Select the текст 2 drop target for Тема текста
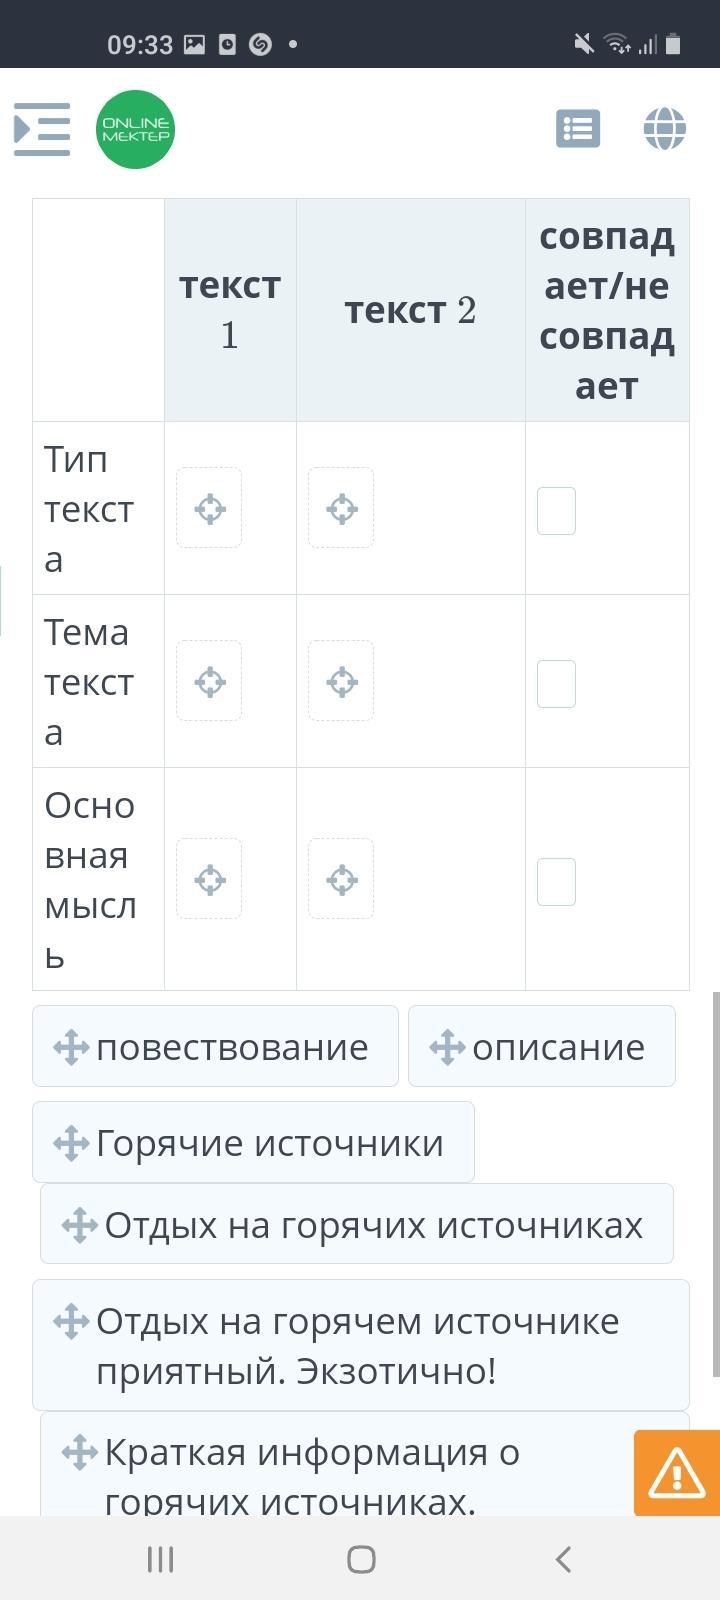This screenshot has width=720, height=1600. click(x=341, y=681)
